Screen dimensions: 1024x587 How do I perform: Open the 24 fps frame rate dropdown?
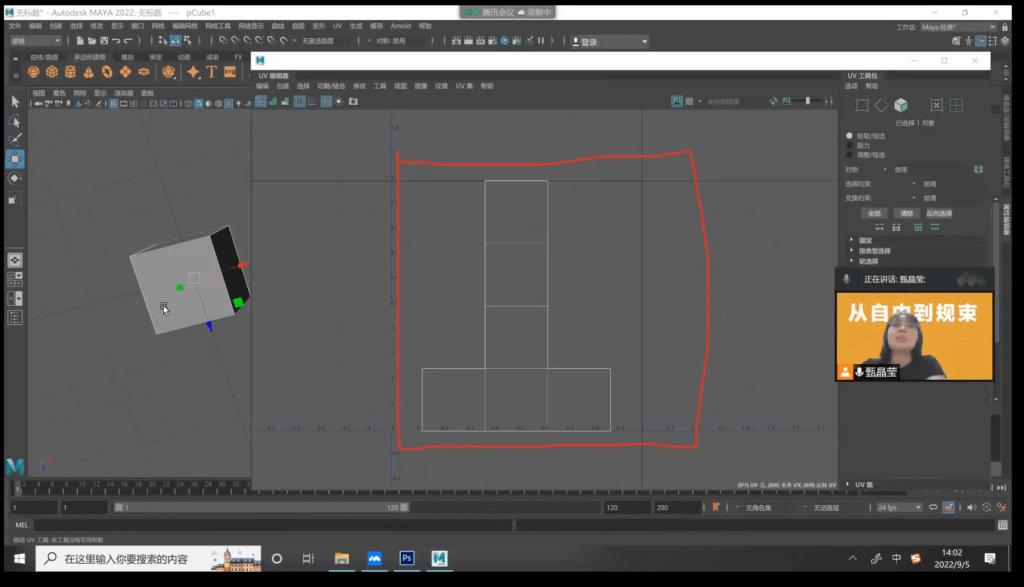pyautogui.click(x=899, y=507)
